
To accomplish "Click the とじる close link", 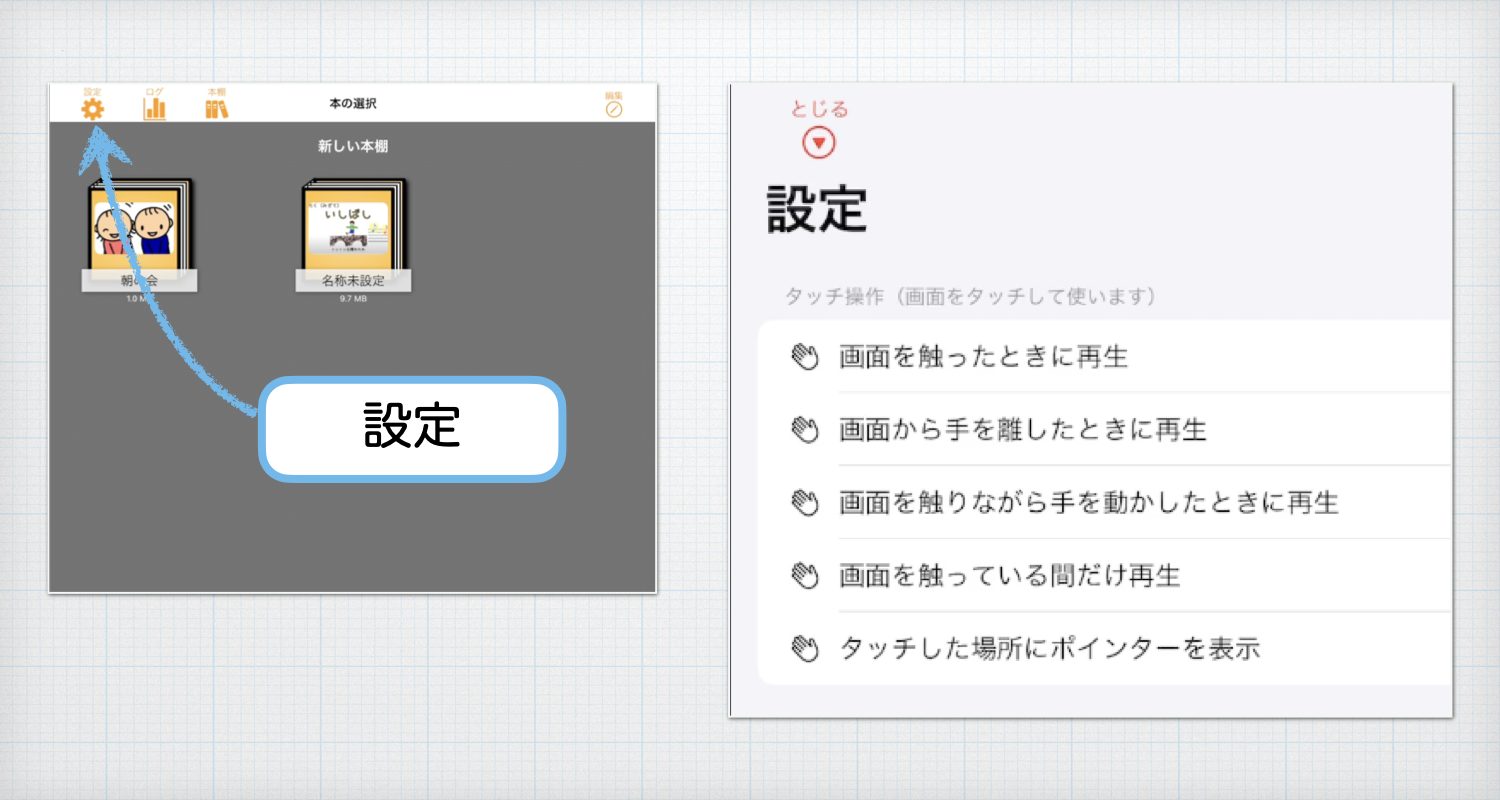I will 818,110.
